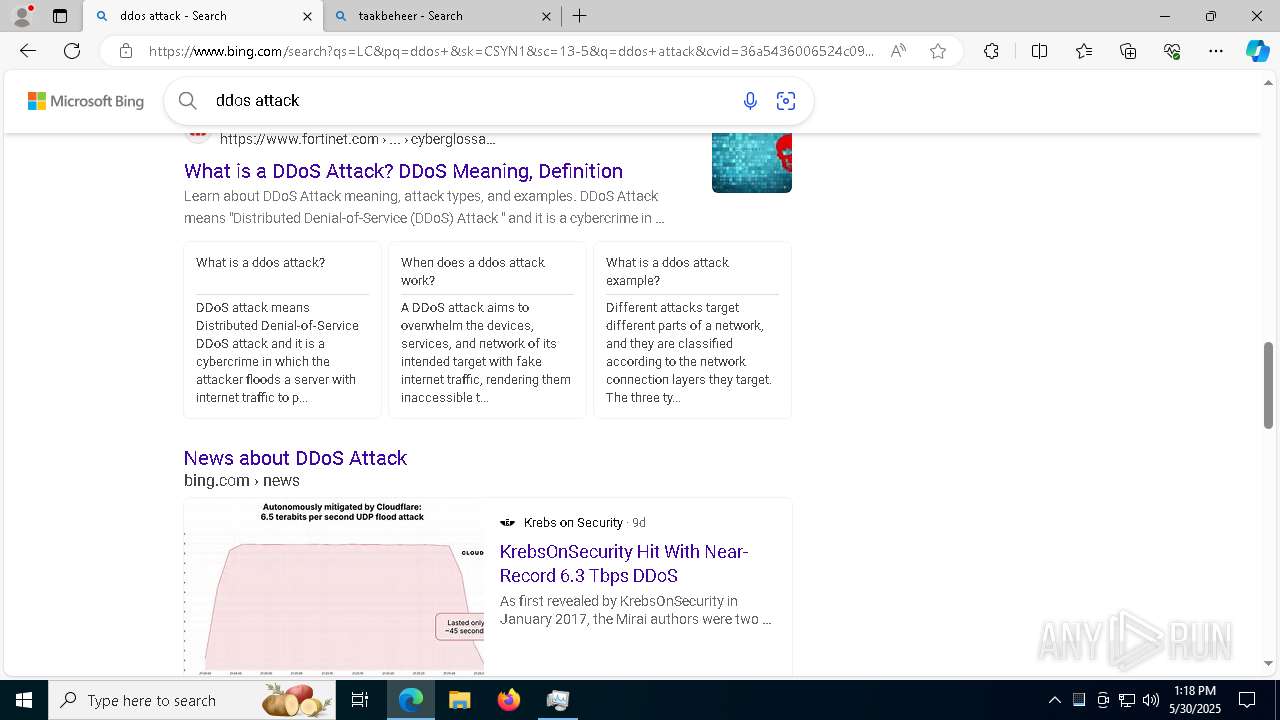Open the Copilot sidebar icon
Image resolution: width=1280 pixels, height=720 pixels.
(x=1257, y=51)
